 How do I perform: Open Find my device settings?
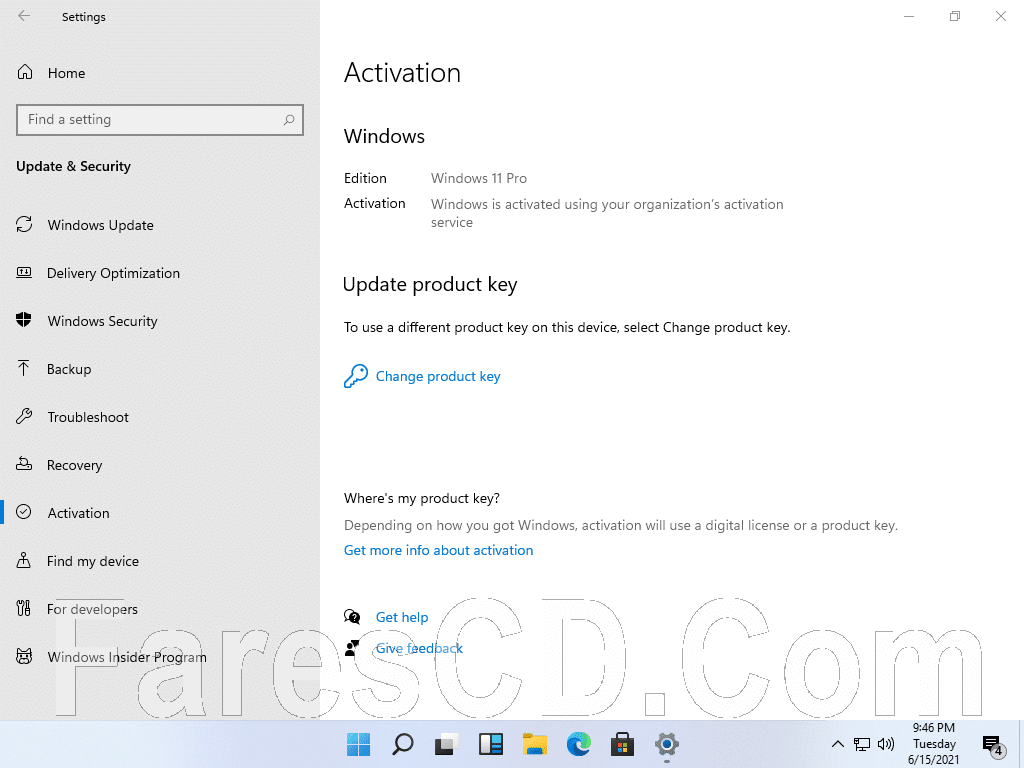point(93,561)
